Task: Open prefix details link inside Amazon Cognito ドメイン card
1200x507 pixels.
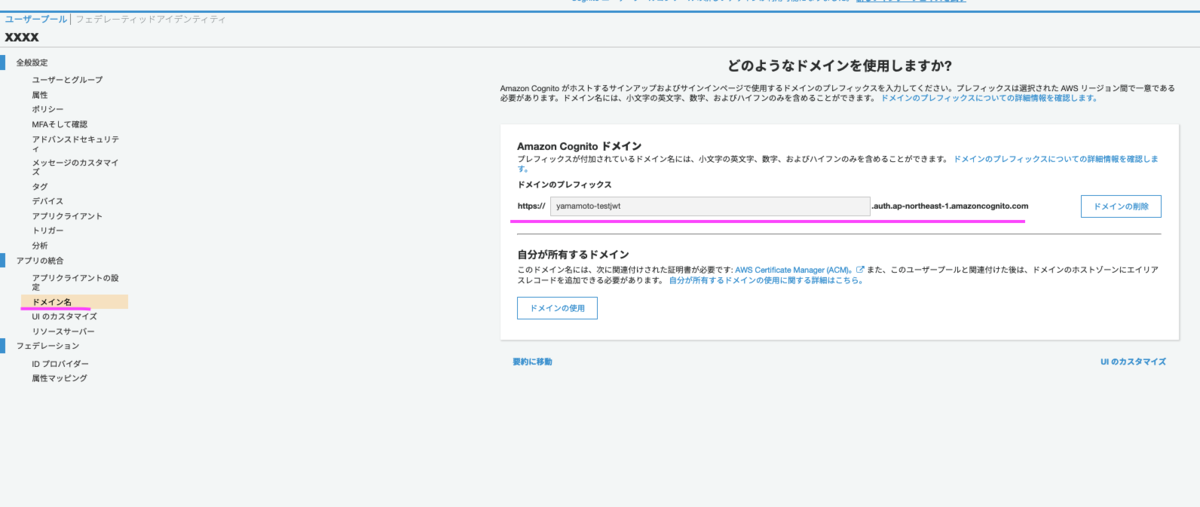Action: (x=1056, y=159)
